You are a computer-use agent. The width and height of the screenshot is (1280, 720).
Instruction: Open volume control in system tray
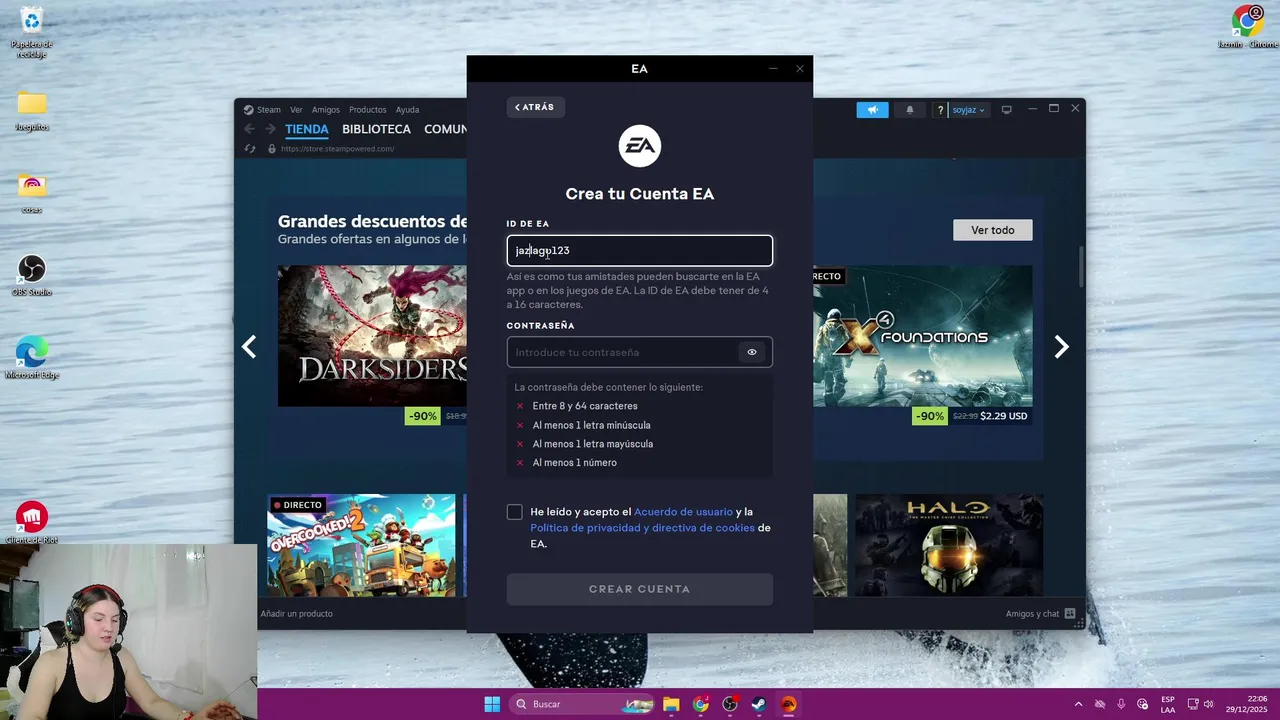[x=1209, y=704]
